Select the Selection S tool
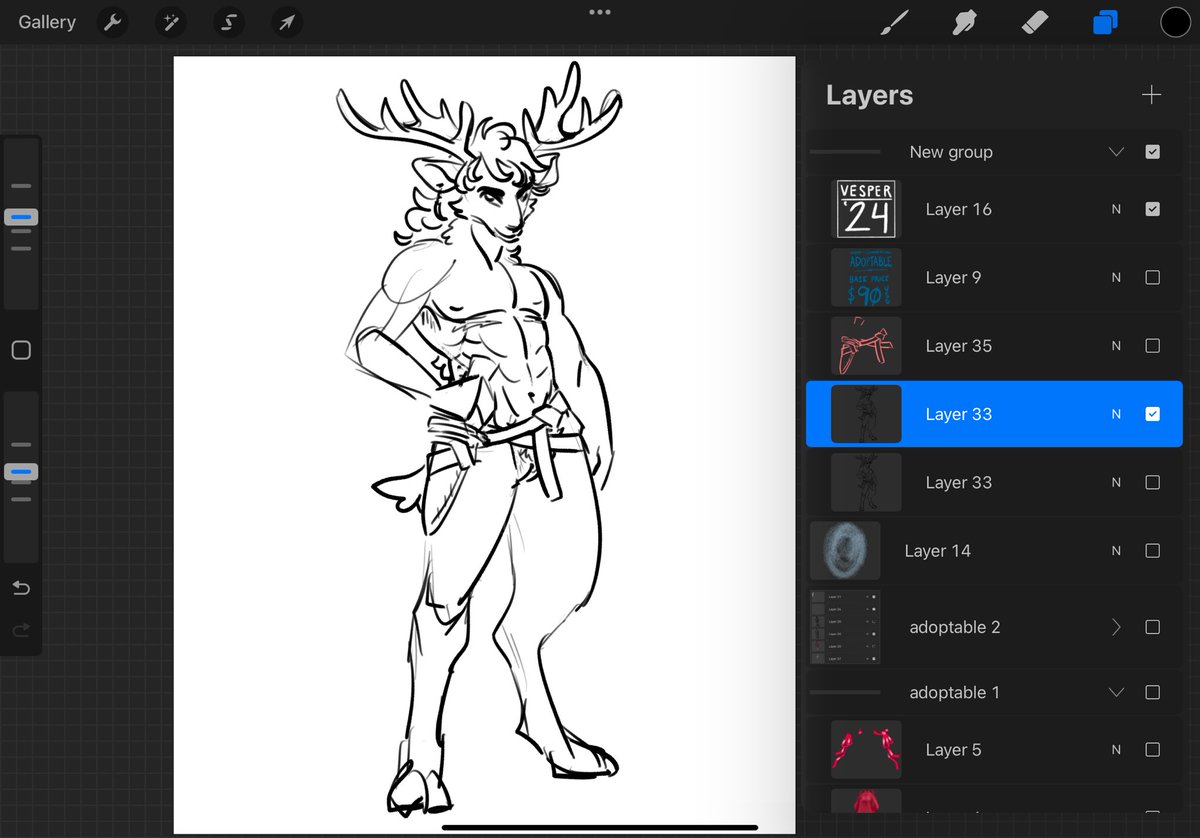Screen dimensions: 1200x838 click(229, 22)
